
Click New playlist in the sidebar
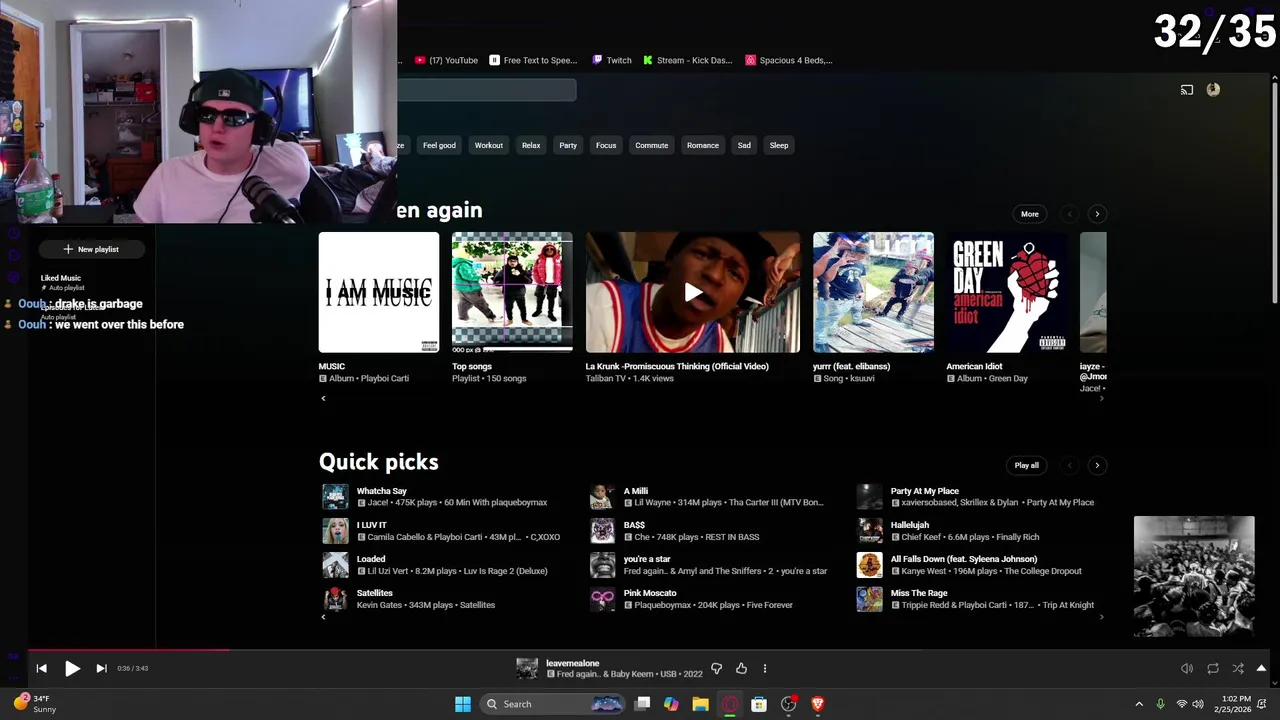[91, 249]
